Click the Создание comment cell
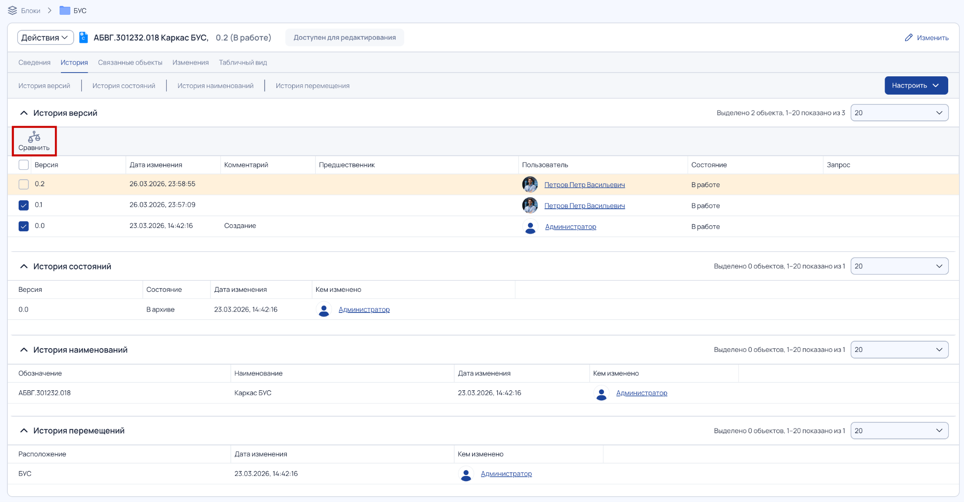This screenshot has width=964, height=502. [x=240, y=226]
